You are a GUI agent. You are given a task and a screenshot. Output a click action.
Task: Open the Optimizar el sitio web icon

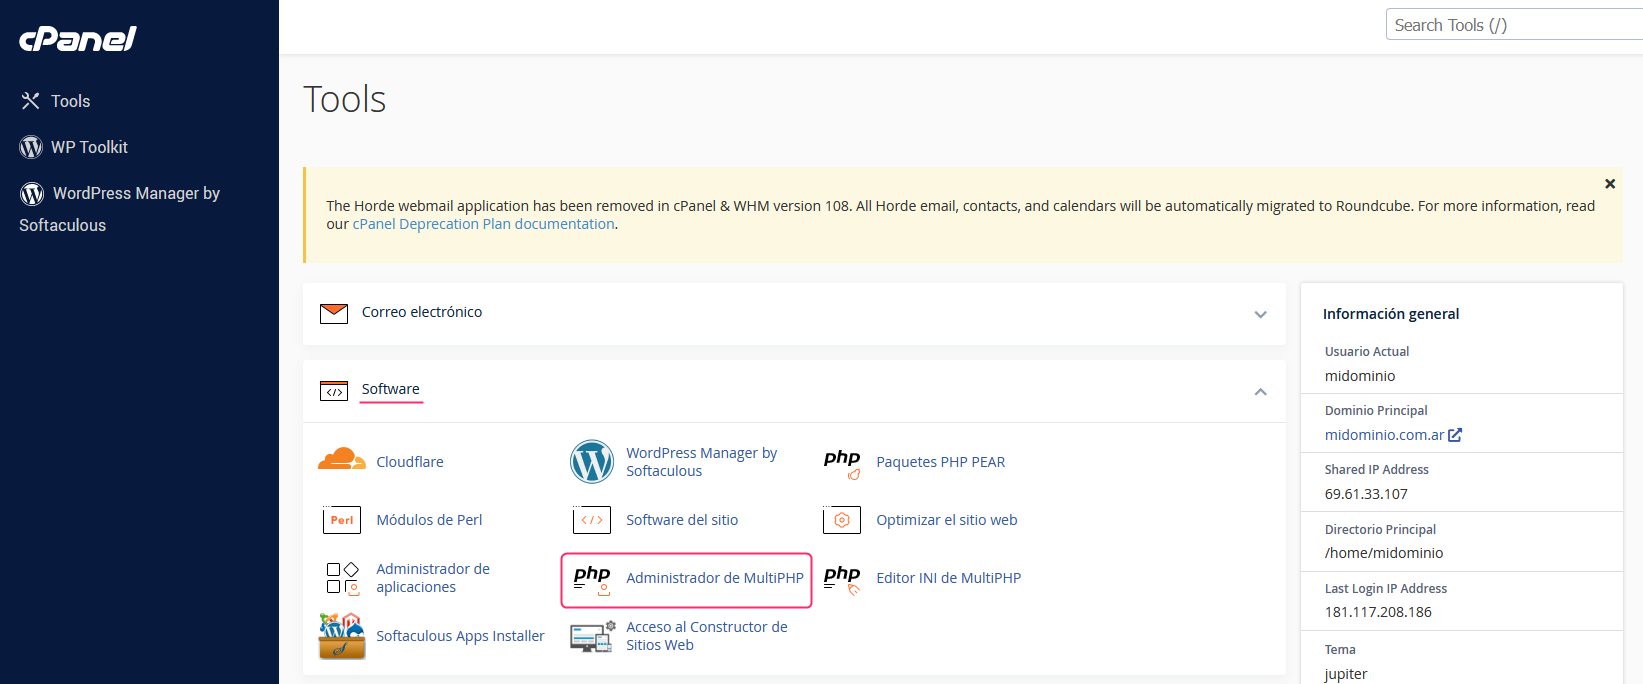tap(841, 520)
